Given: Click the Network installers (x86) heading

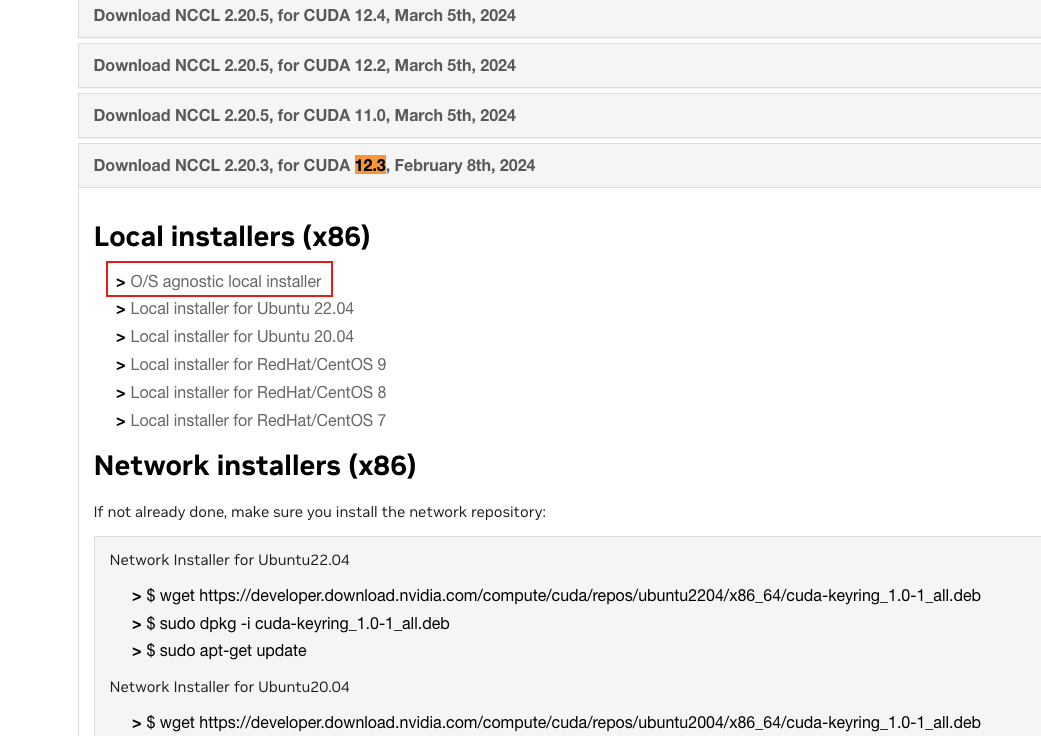Looking at the screenshot, I should point(255,465).
